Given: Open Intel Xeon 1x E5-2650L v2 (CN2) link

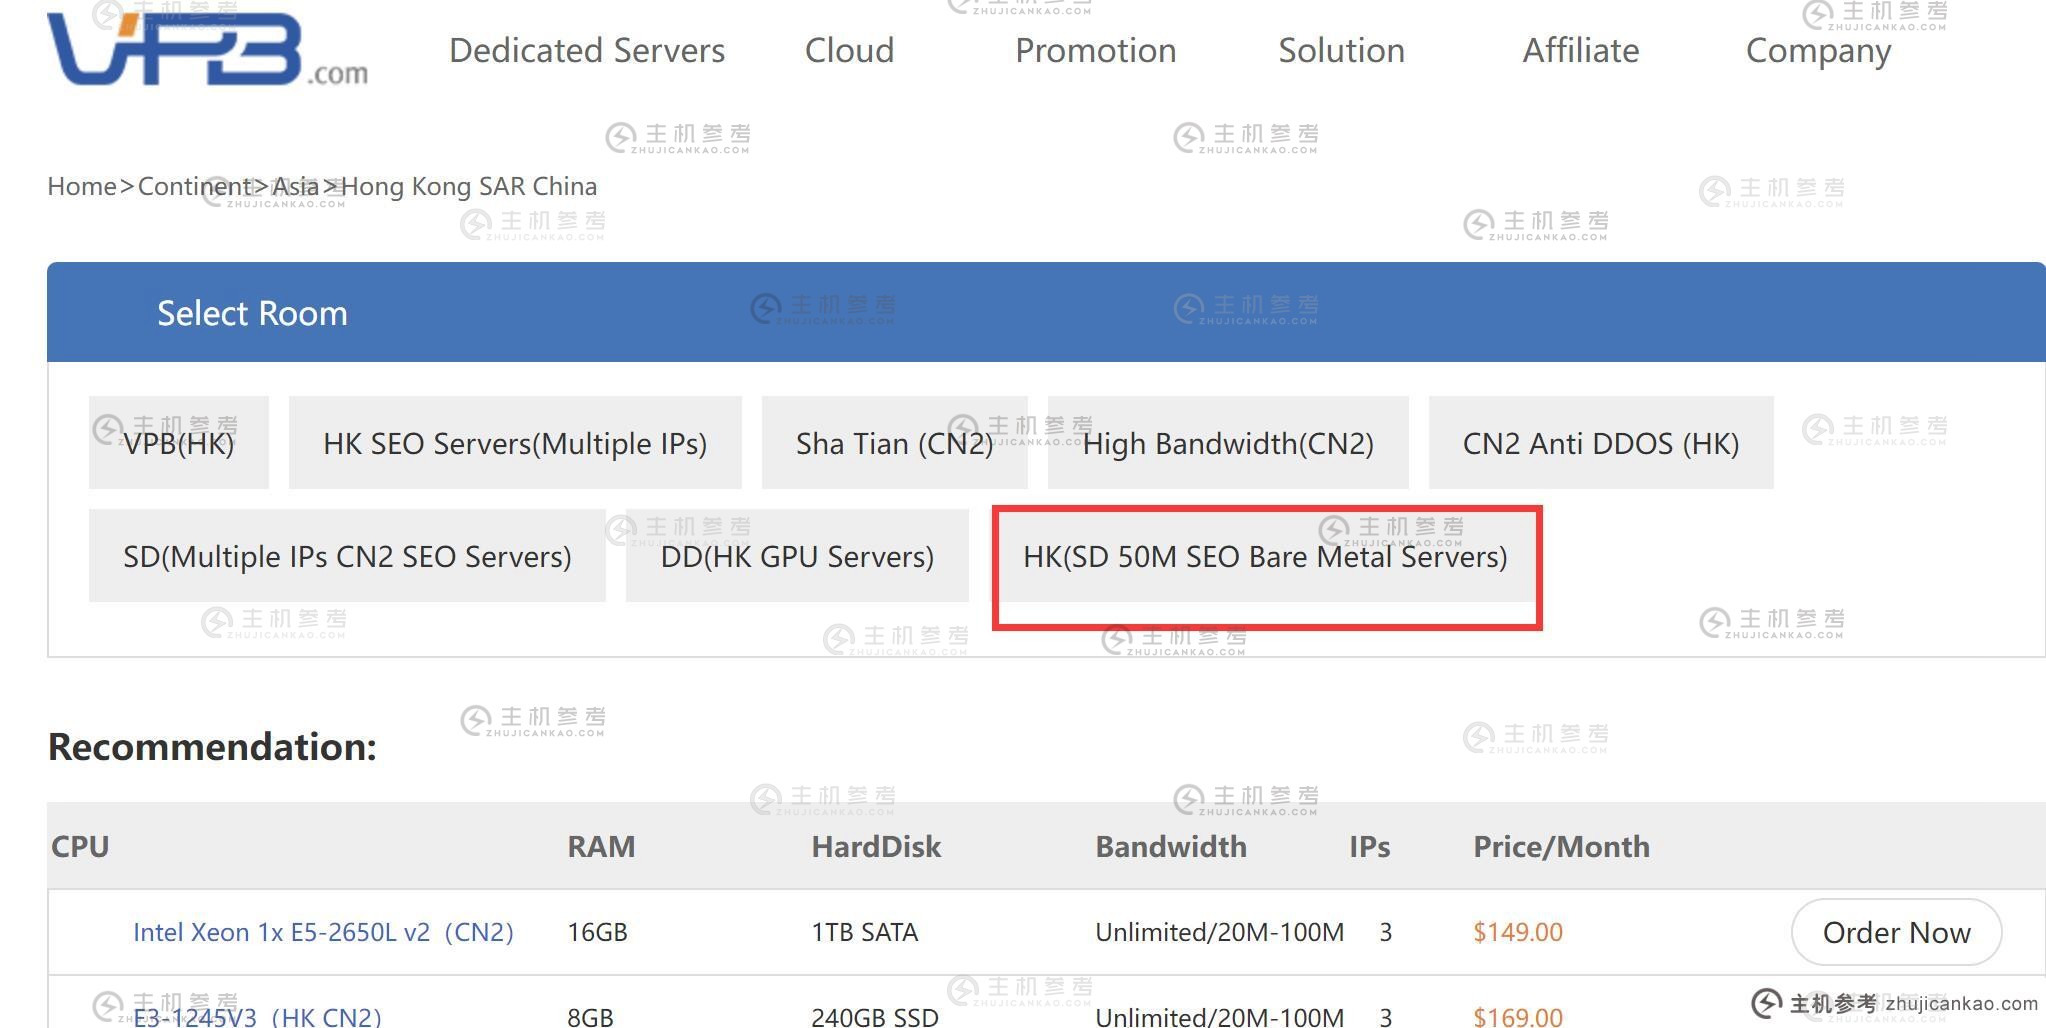Looking at the screenshot, I should pos(323,932).
